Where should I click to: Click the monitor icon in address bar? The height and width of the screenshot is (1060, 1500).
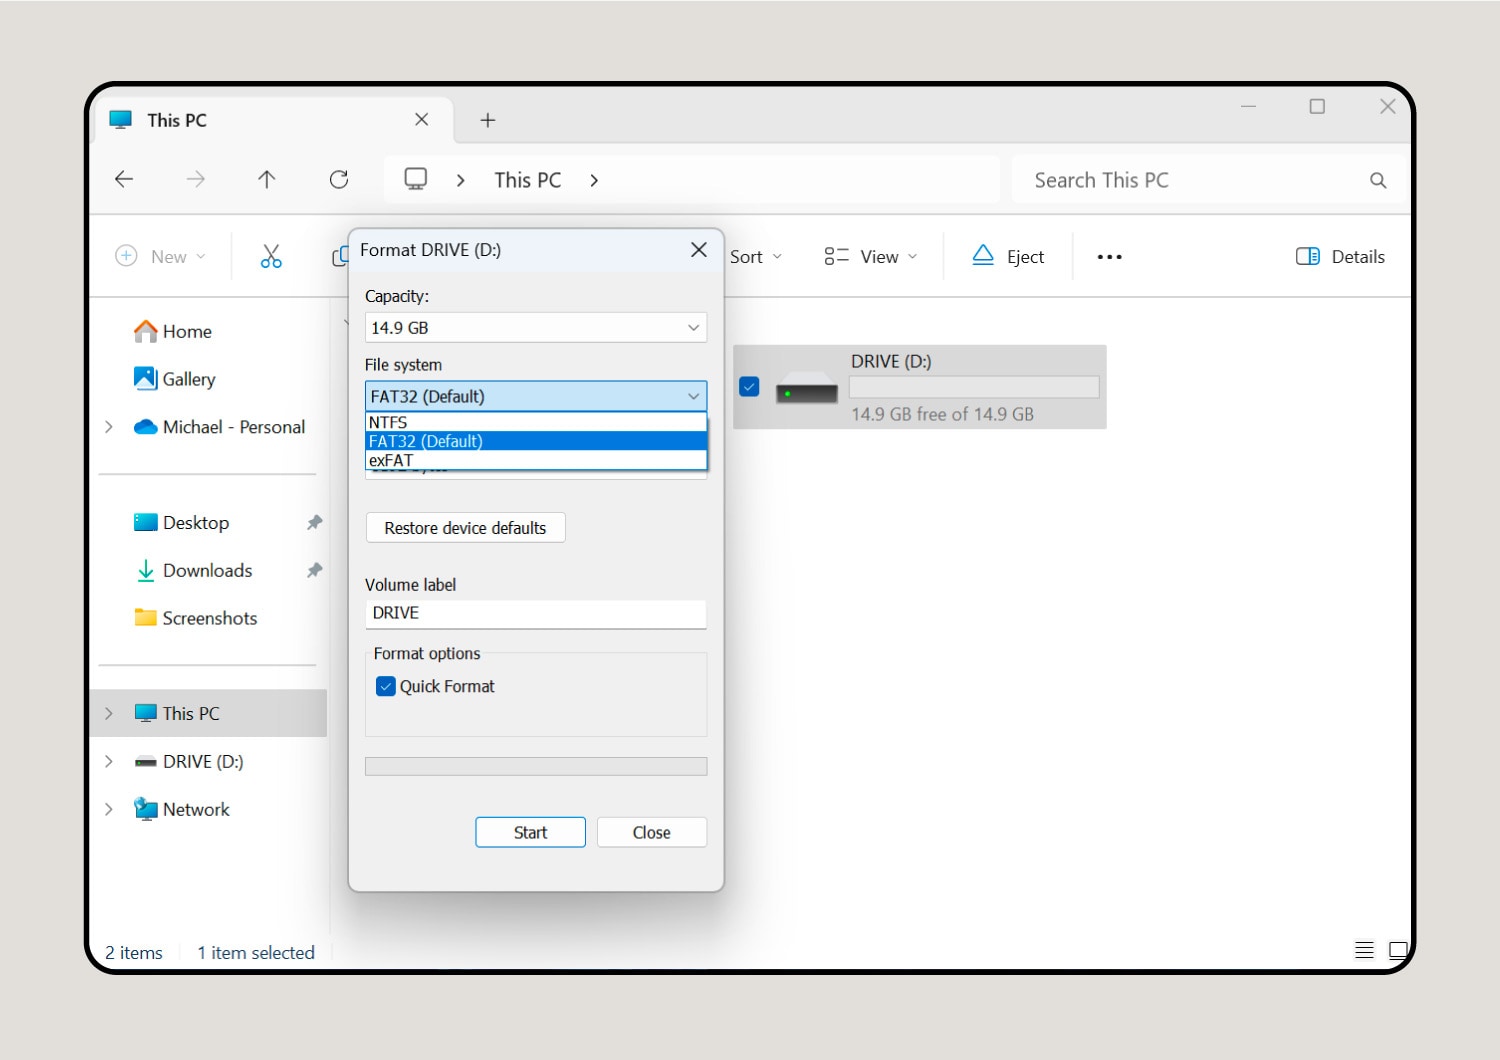[x=415, y=179]
